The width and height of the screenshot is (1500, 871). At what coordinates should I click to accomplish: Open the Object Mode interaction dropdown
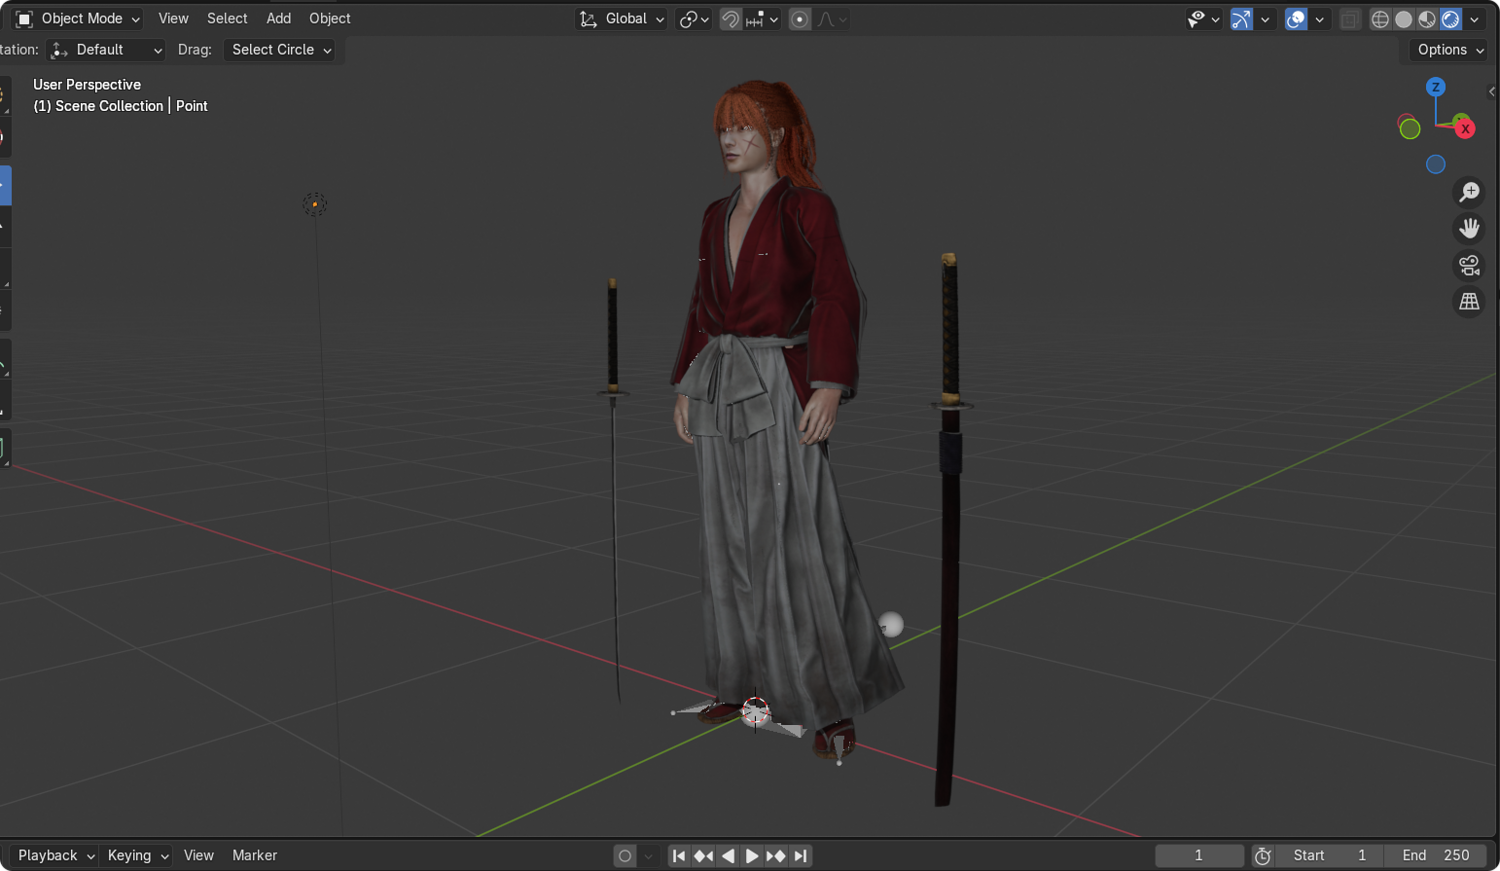tap(78, 19)
